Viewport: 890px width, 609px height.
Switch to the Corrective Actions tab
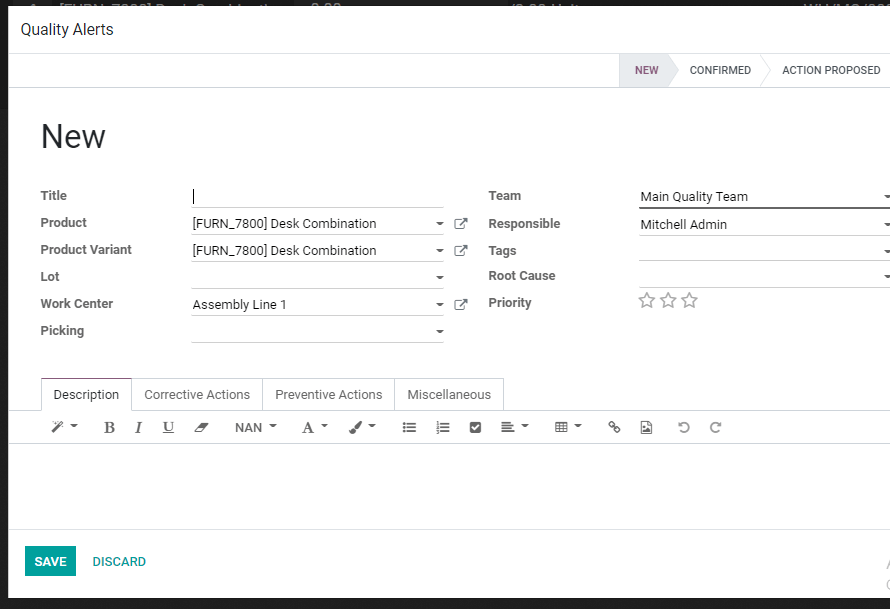click(x=197, y=394)
